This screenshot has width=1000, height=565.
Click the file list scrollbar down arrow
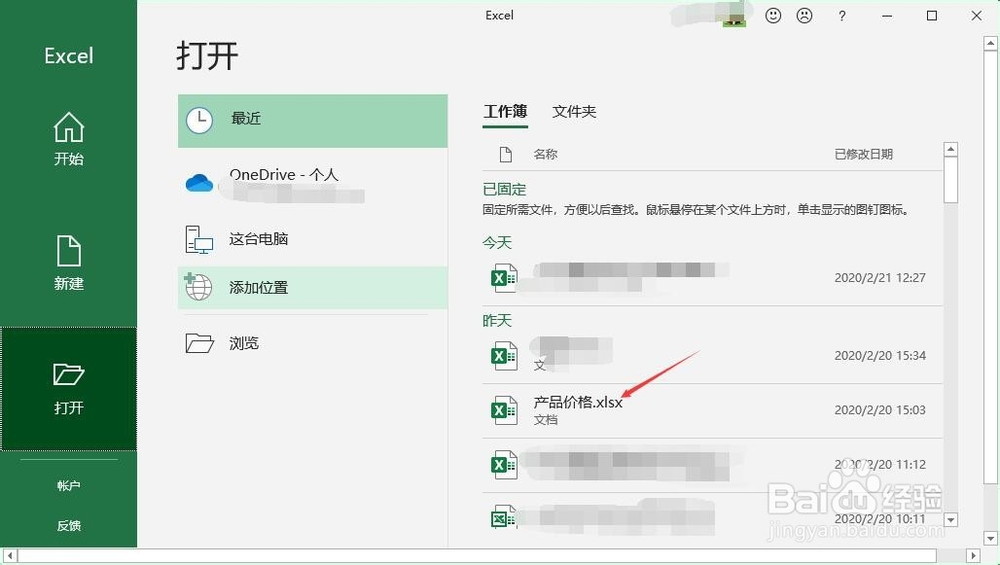(950, 520)
